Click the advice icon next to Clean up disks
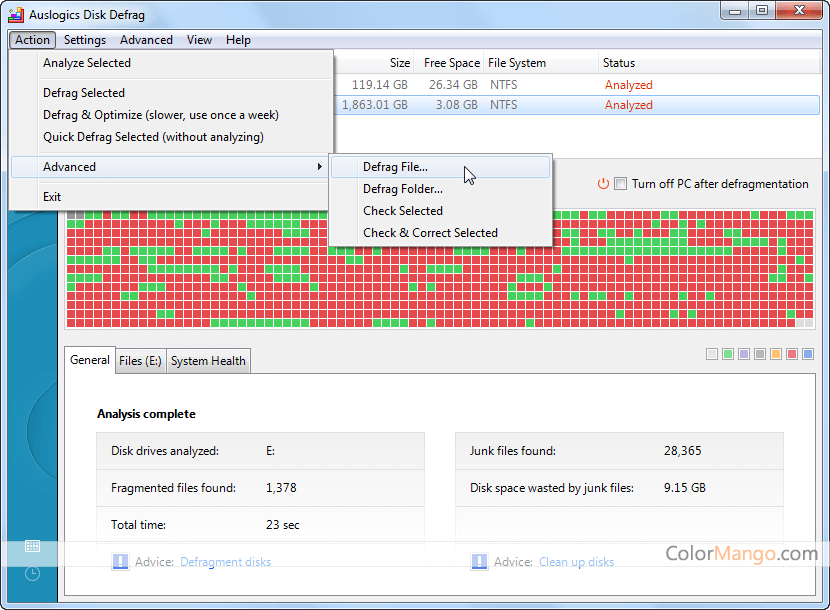The height and width of the screenshot is (610, 830). (x=479, y=561)
